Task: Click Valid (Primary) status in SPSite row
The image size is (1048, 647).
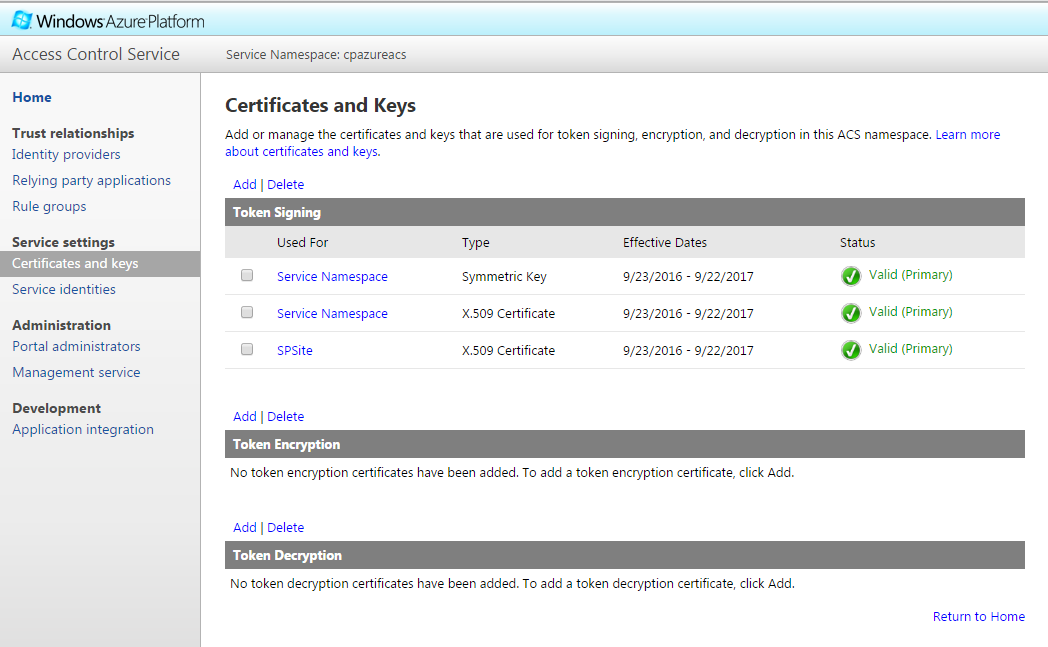Action: 910,348
